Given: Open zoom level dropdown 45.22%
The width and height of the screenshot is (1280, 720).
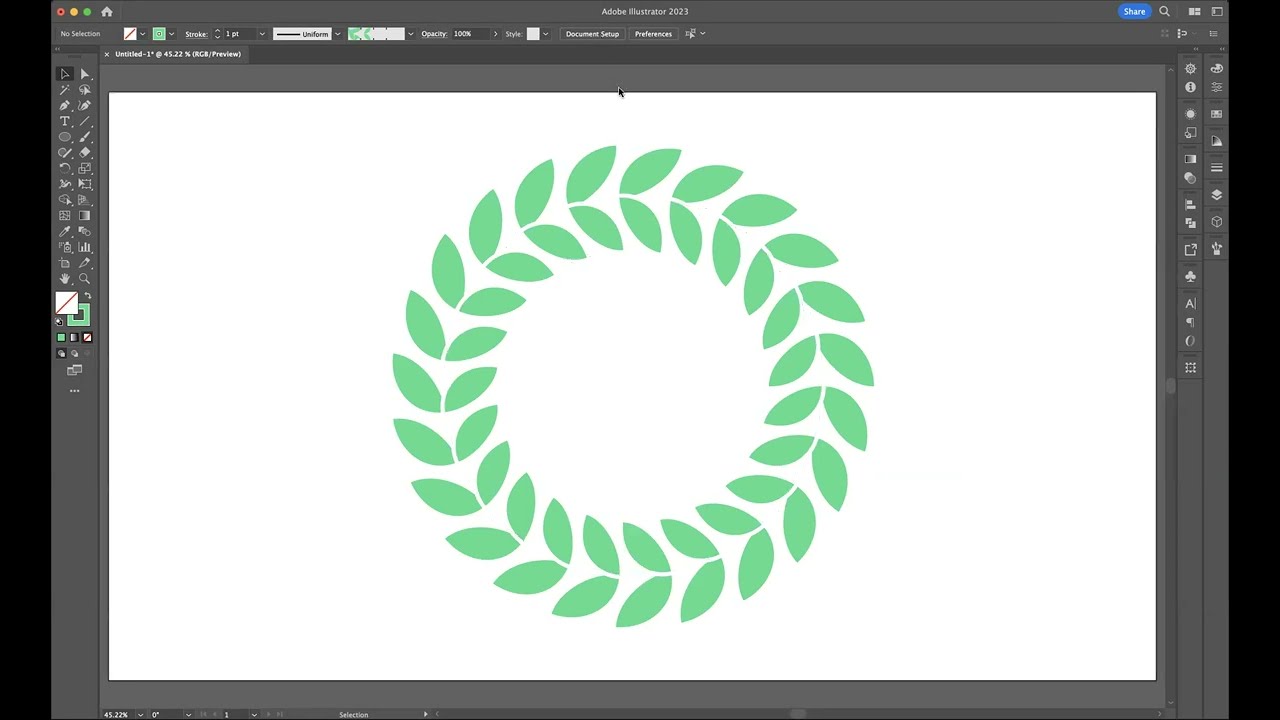Looking at the screenshot, I should 140,714.
